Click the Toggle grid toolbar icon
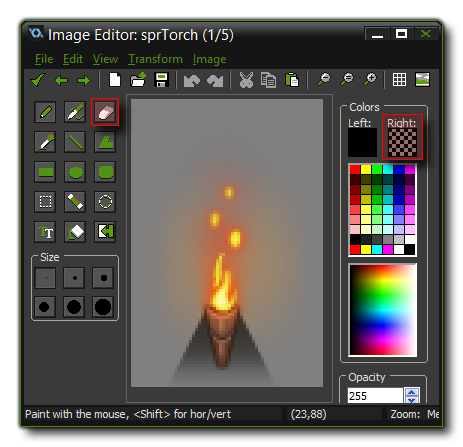463x447 pixels. [x=399, y=80]
